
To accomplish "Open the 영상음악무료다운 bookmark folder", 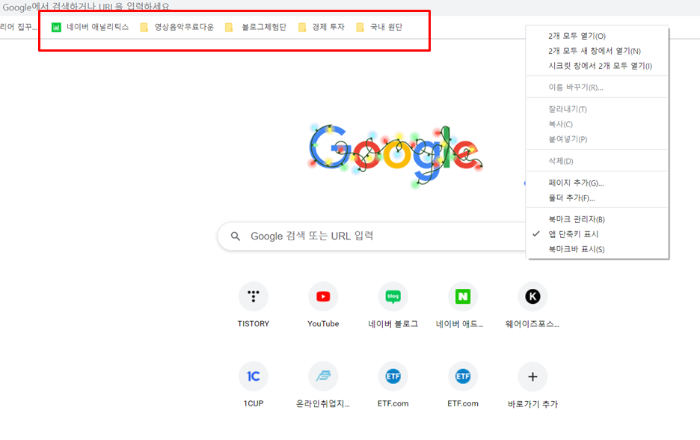I will (x=177, y=28).
